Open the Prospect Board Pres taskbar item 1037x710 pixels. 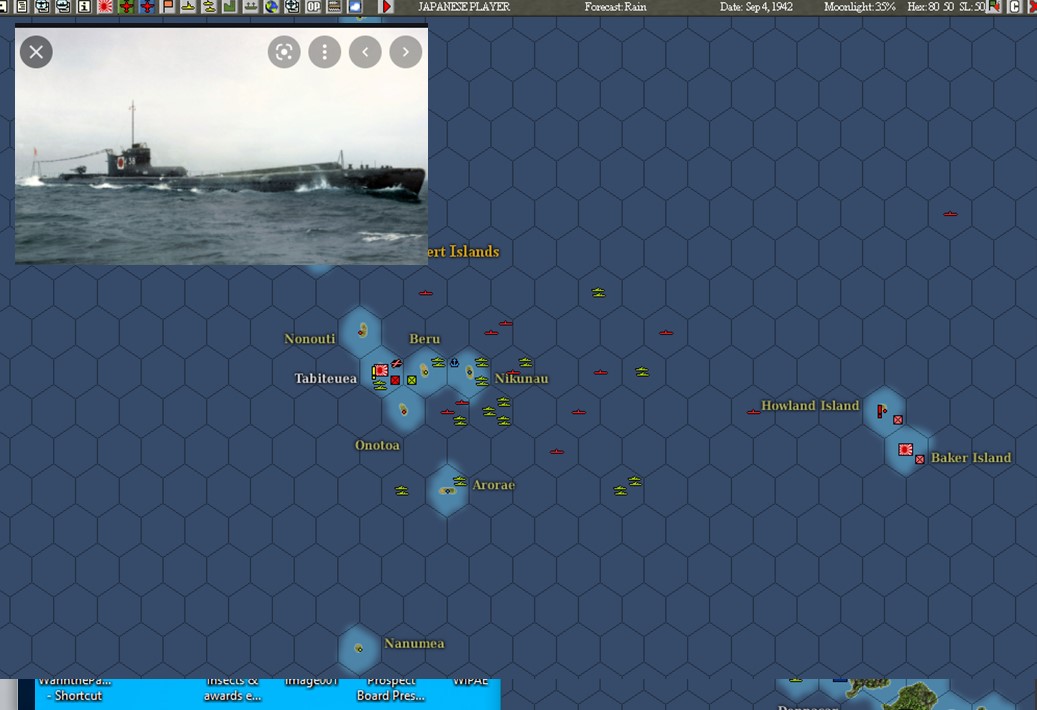click(389, 688)
